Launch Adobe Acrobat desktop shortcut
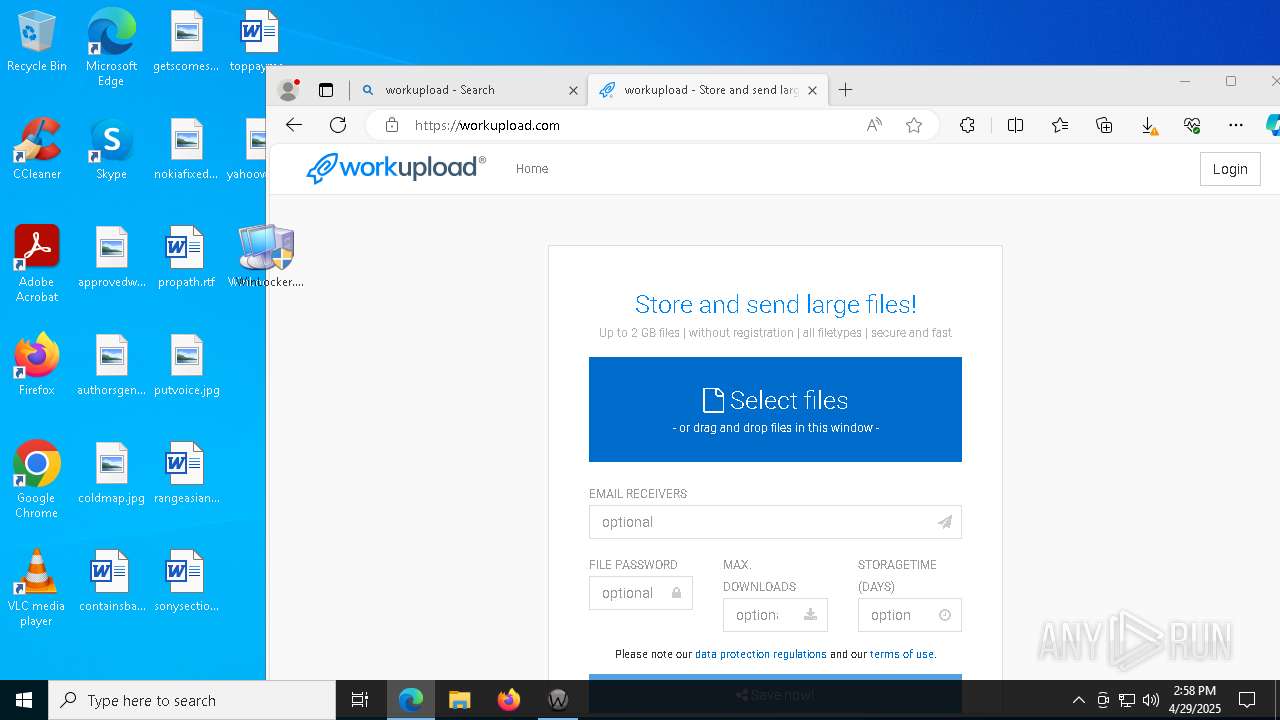This screenshot has width=1280, height=720. click(x=37, y=264)
